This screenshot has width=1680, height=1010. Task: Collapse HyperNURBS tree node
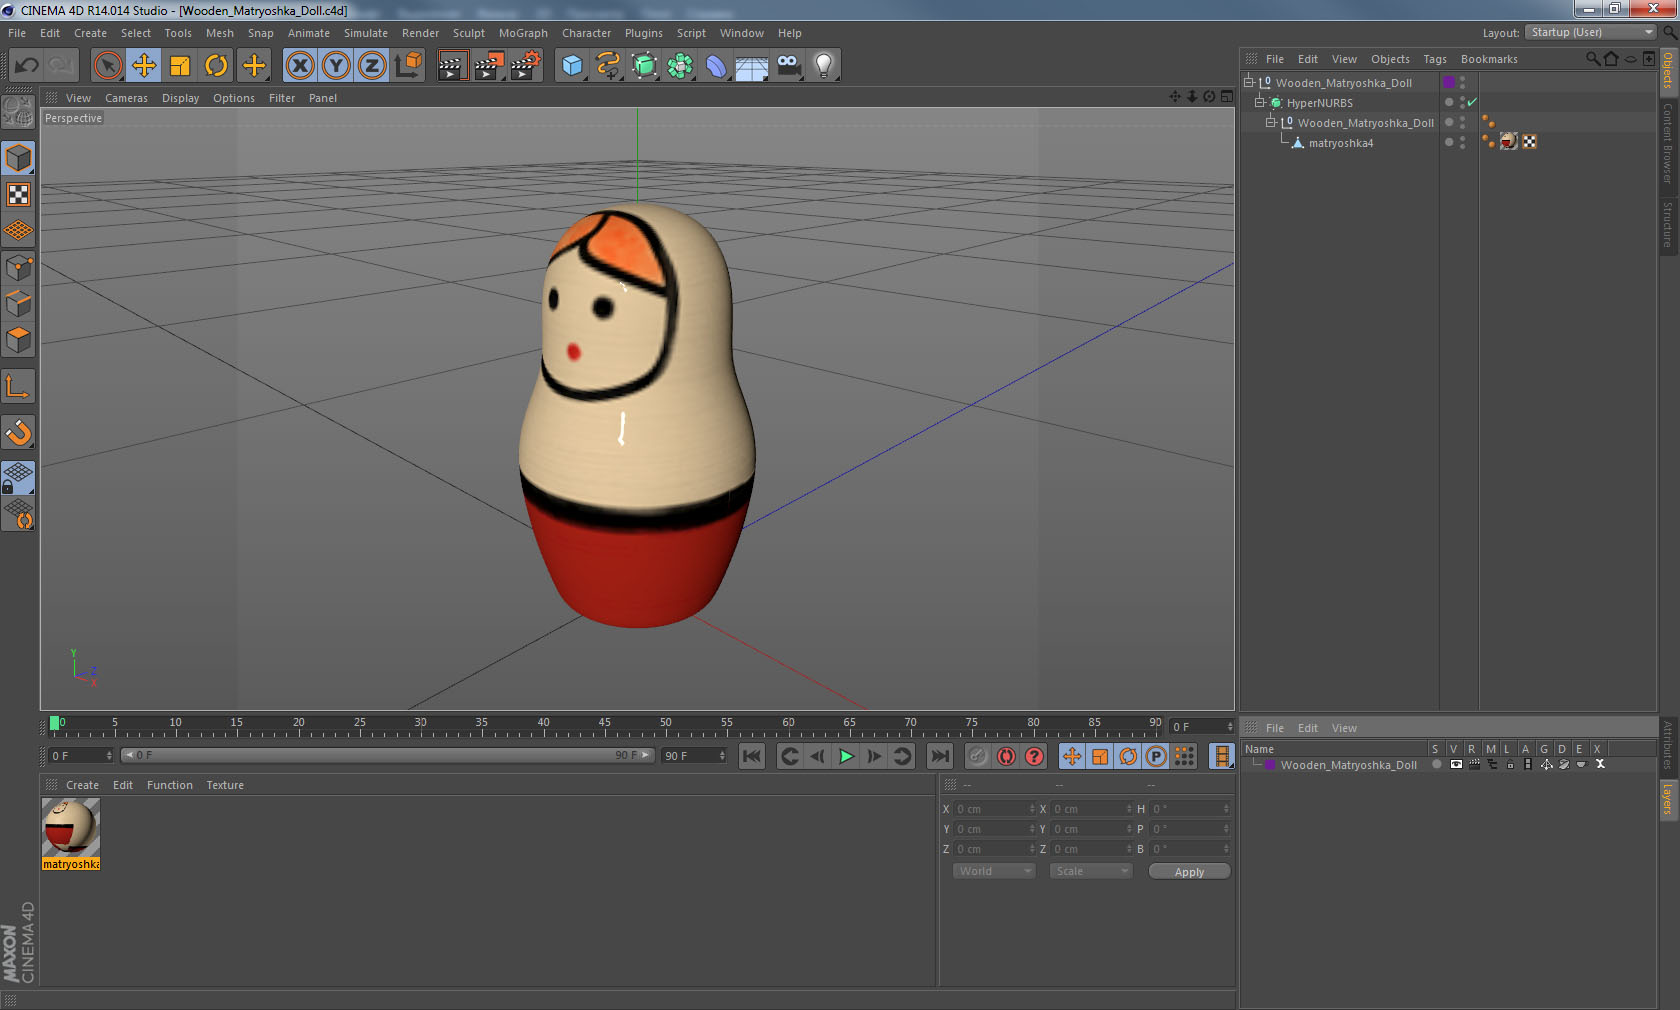click(1260, 102)
